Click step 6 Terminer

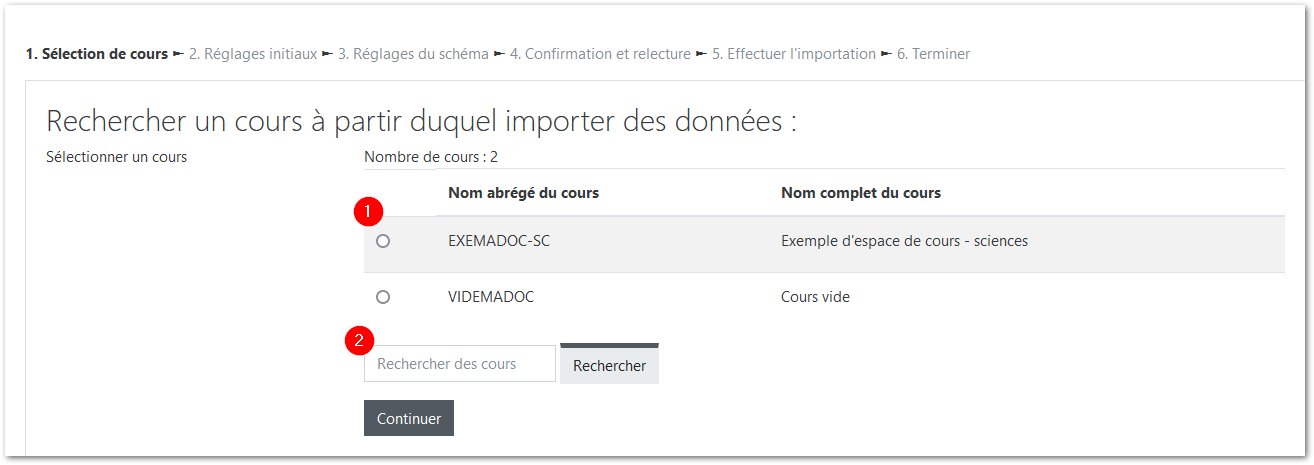point(933,54)
